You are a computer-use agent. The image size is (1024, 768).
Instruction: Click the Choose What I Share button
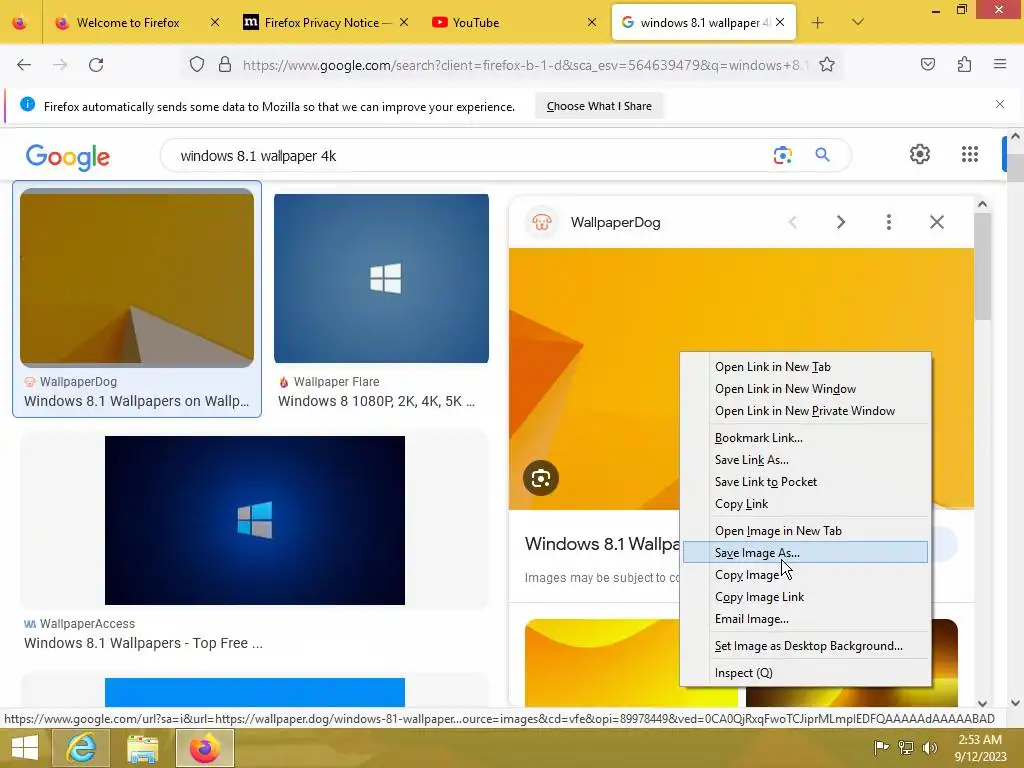tap(599, 106)
